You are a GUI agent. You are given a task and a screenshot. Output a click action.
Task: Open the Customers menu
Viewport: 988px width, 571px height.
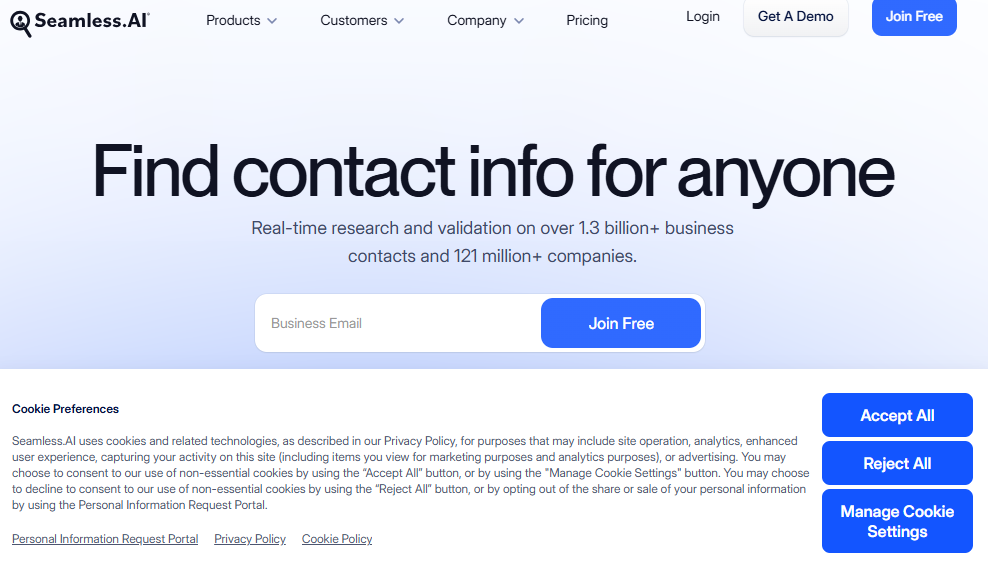click(x=353, y=20)
